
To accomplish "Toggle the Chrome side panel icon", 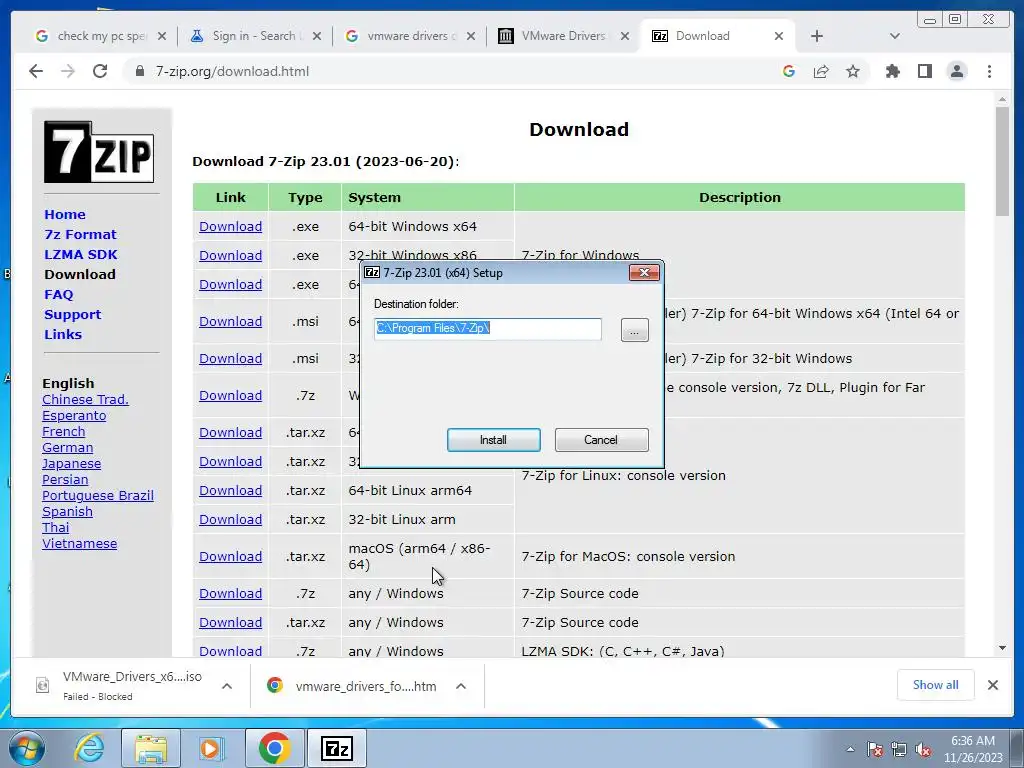I will (x=925, y=71).
